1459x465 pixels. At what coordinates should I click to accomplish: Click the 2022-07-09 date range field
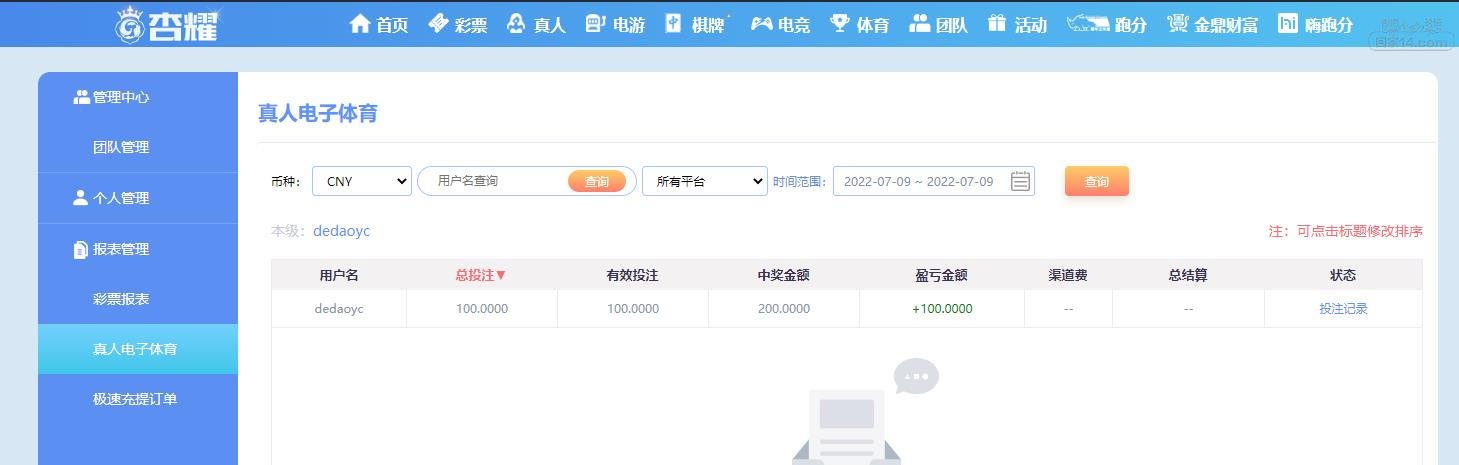[934, 181]
